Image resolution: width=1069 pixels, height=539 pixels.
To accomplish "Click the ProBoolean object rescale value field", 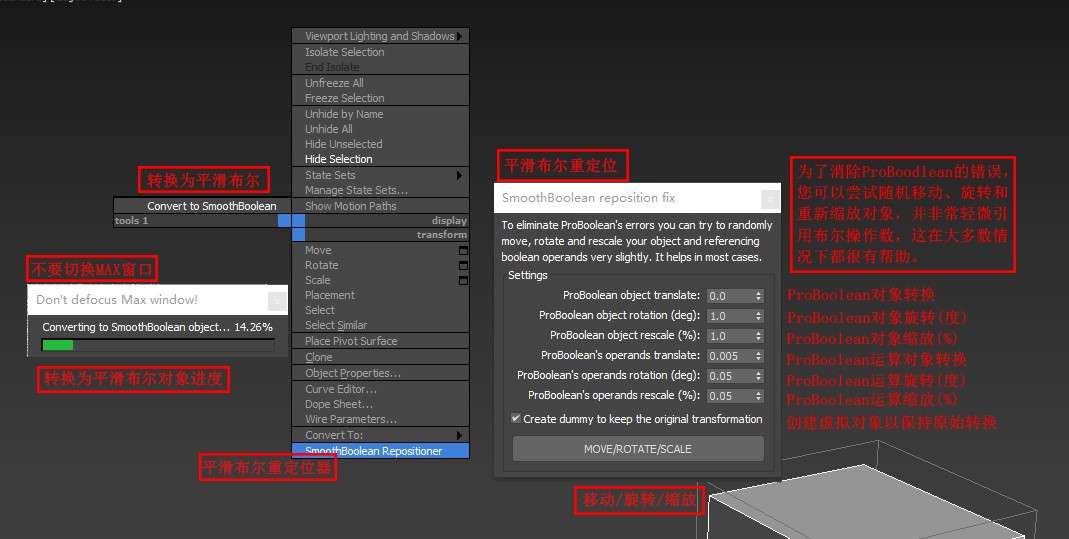I will pos(729,336).
